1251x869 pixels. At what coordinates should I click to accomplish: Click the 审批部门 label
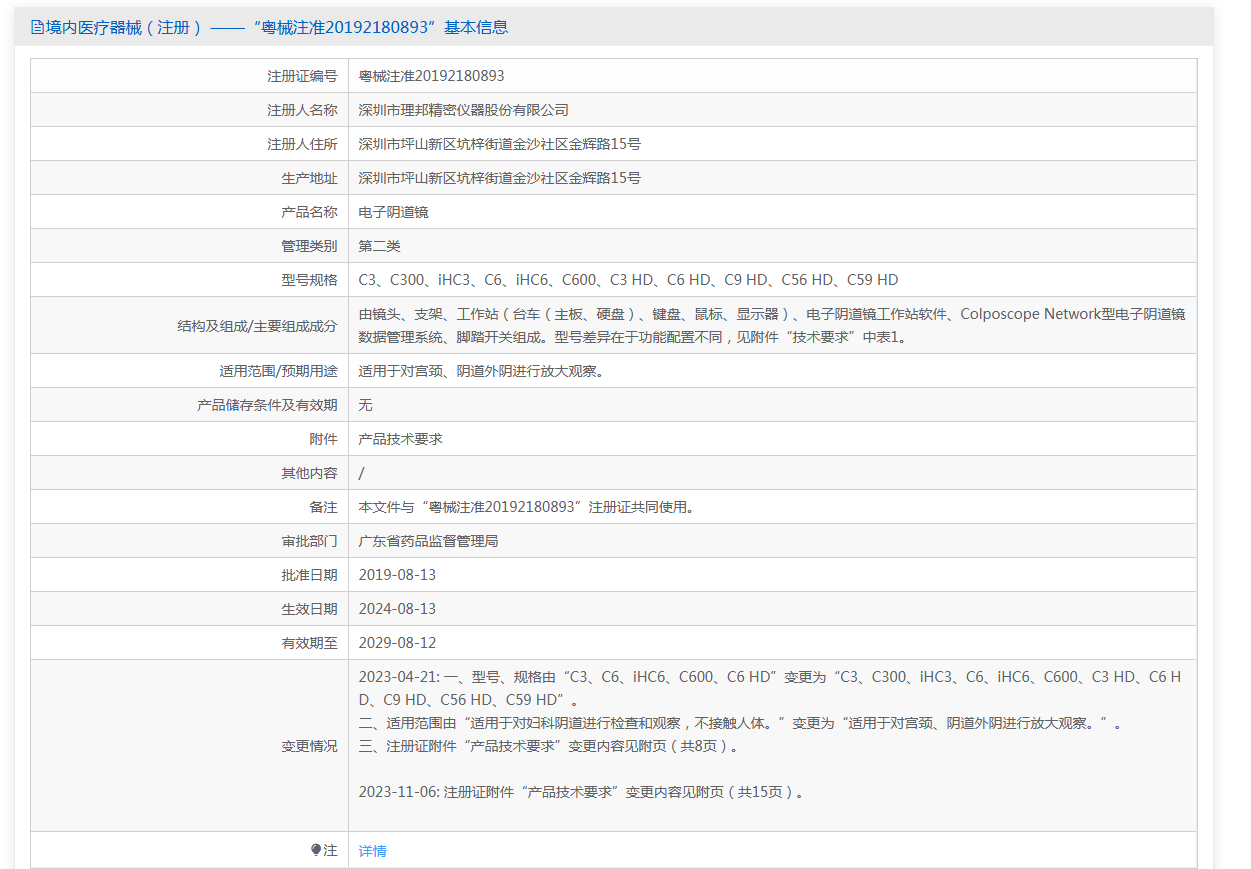click(x=309, y=541)
